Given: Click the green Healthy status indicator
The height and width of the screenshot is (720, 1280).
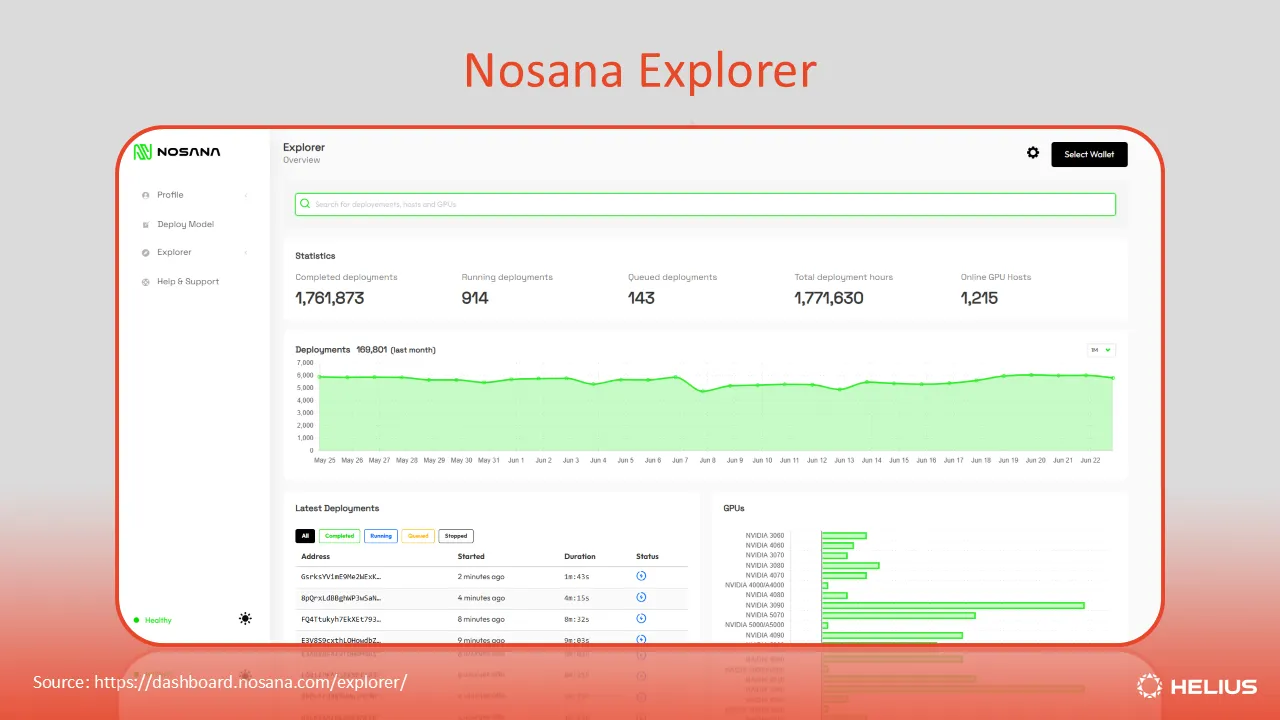Looking at the screenshot, I should pyautogui.click(x=153, y=620).
